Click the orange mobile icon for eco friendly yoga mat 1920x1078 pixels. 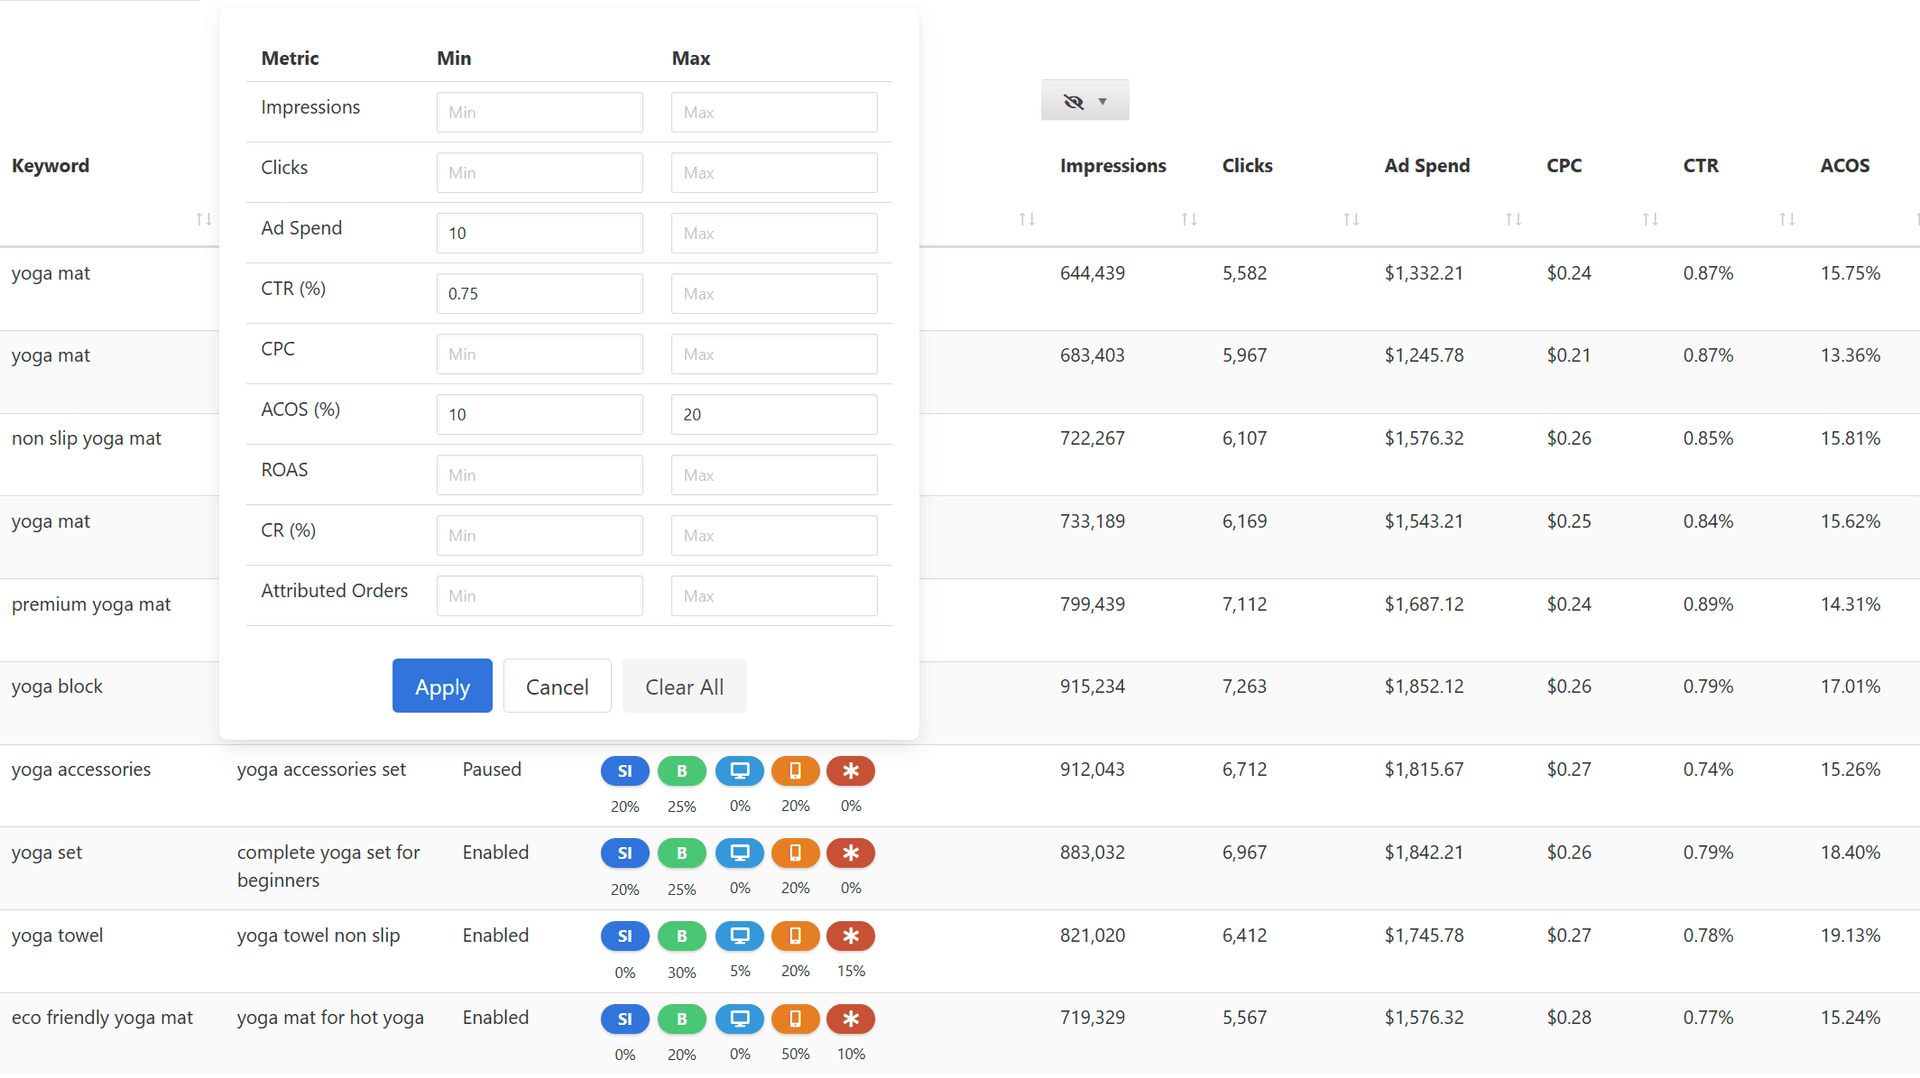[x=796, y=1018]
